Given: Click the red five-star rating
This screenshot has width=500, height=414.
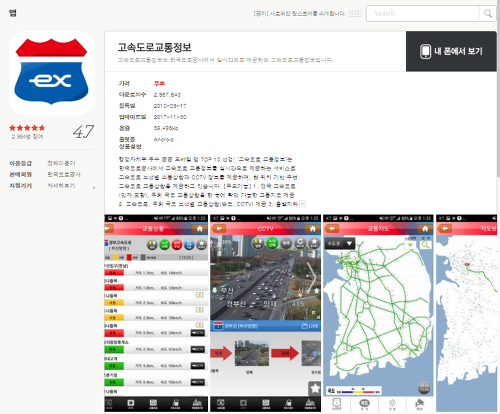Looking at the screenshot, I should tap(27, 128).
